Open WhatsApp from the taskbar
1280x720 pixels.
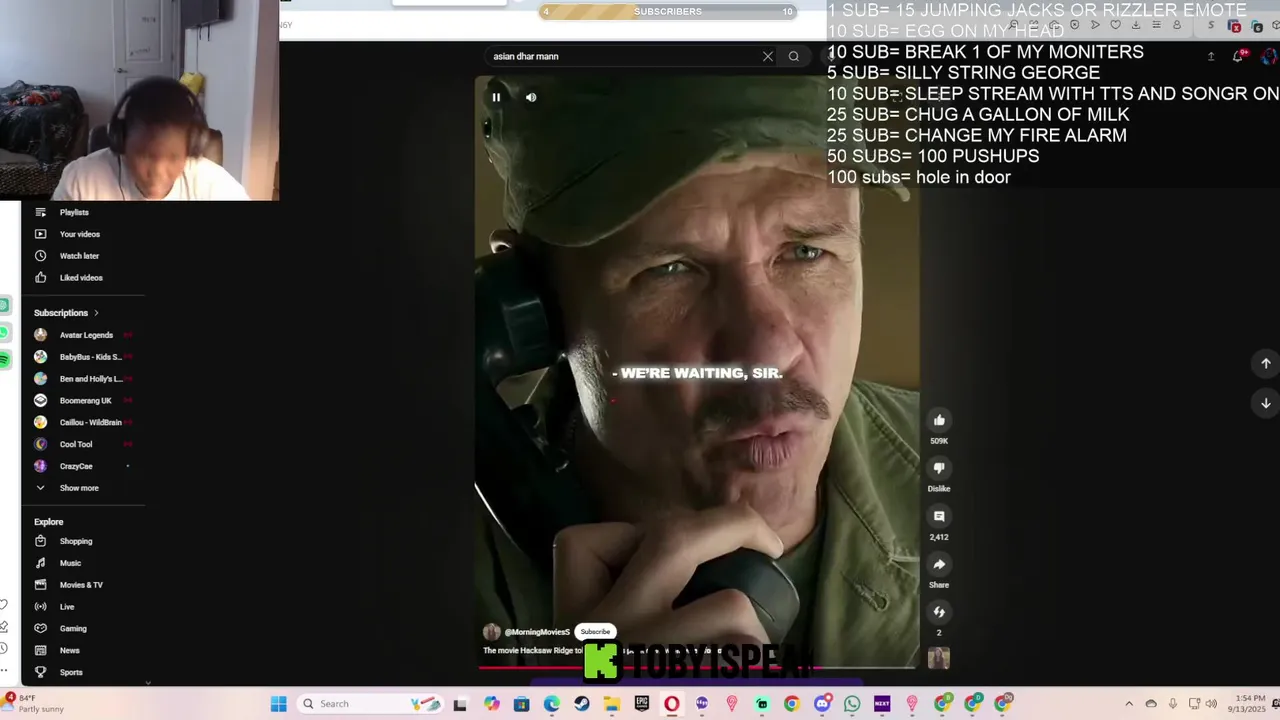[852, 704]
